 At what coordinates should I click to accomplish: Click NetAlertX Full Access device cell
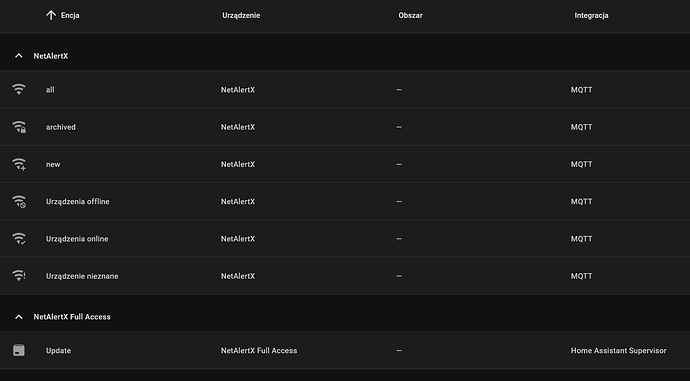point(259,351)
